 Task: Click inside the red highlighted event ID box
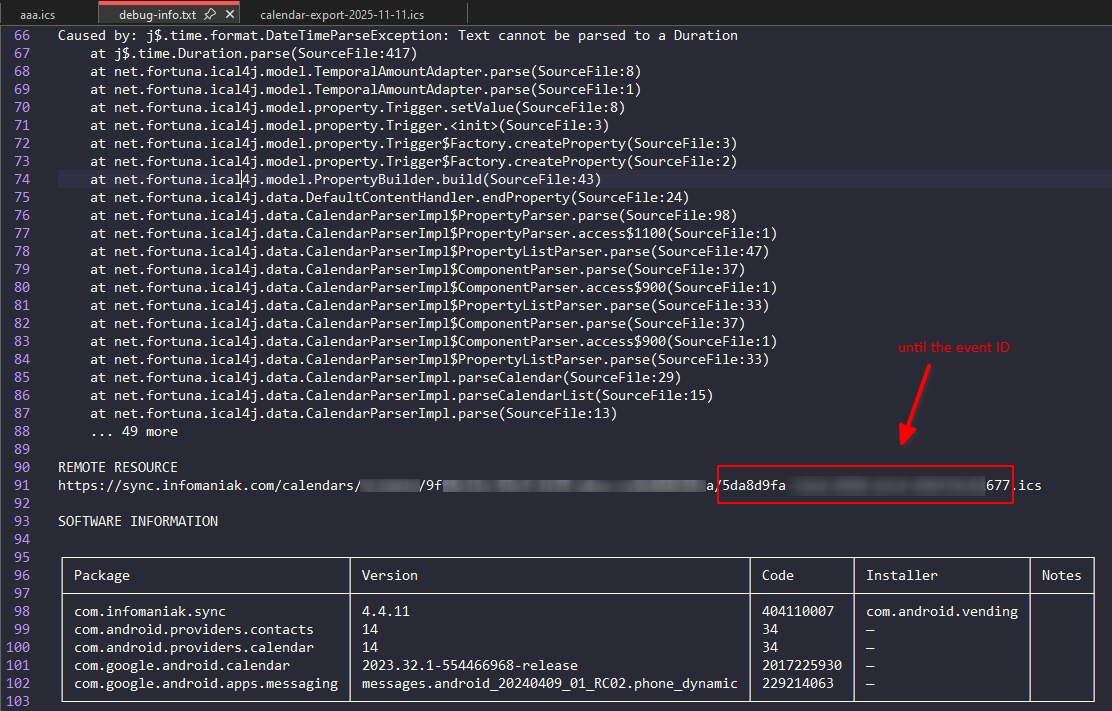pyautogui.click(x=865, y=485)
